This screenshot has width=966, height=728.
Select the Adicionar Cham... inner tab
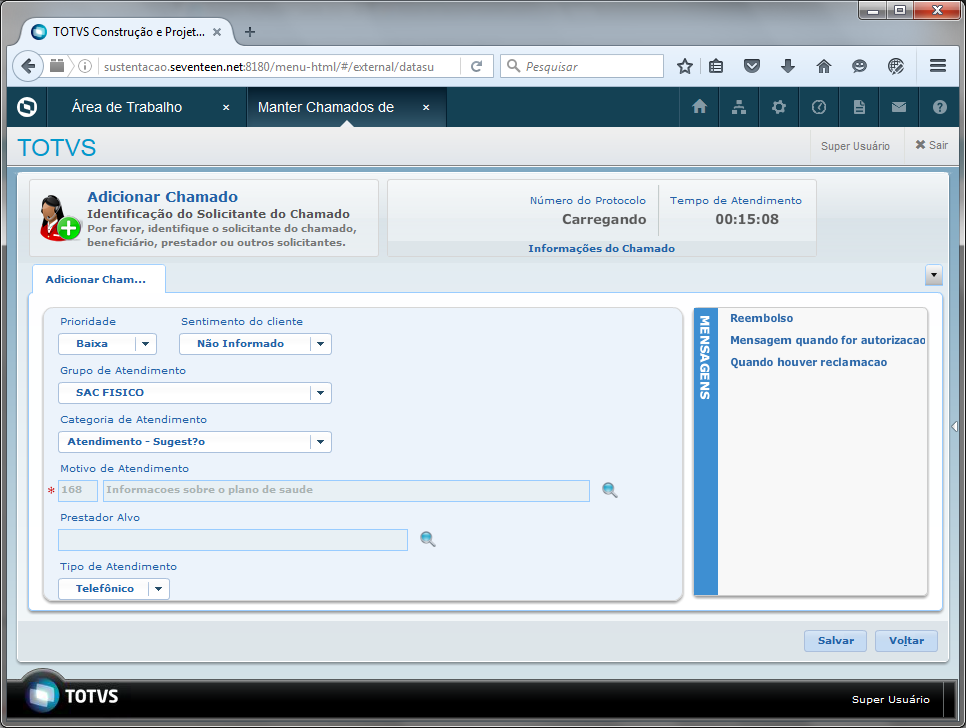[x=95, y=279]
